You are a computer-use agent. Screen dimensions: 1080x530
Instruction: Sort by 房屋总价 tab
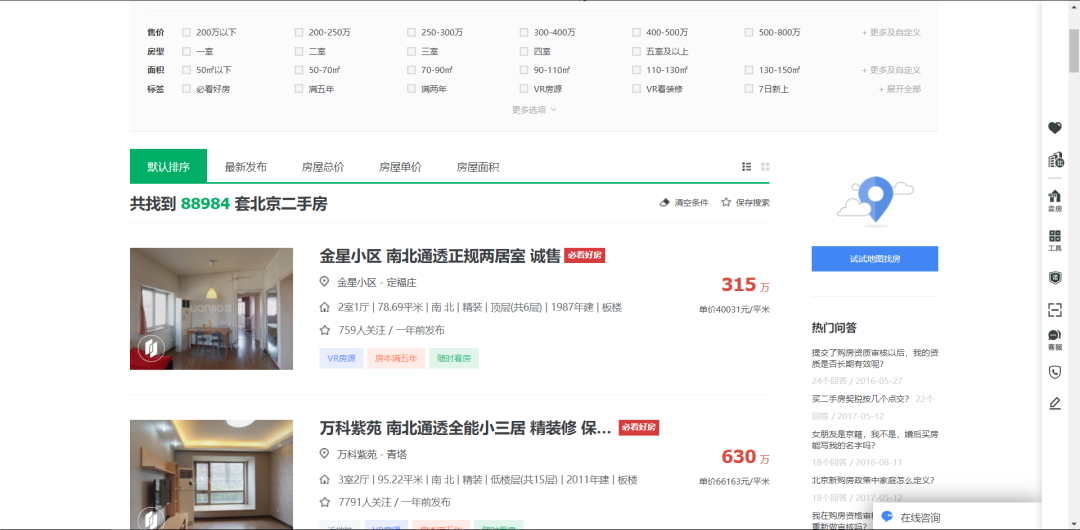click(323, 167)
